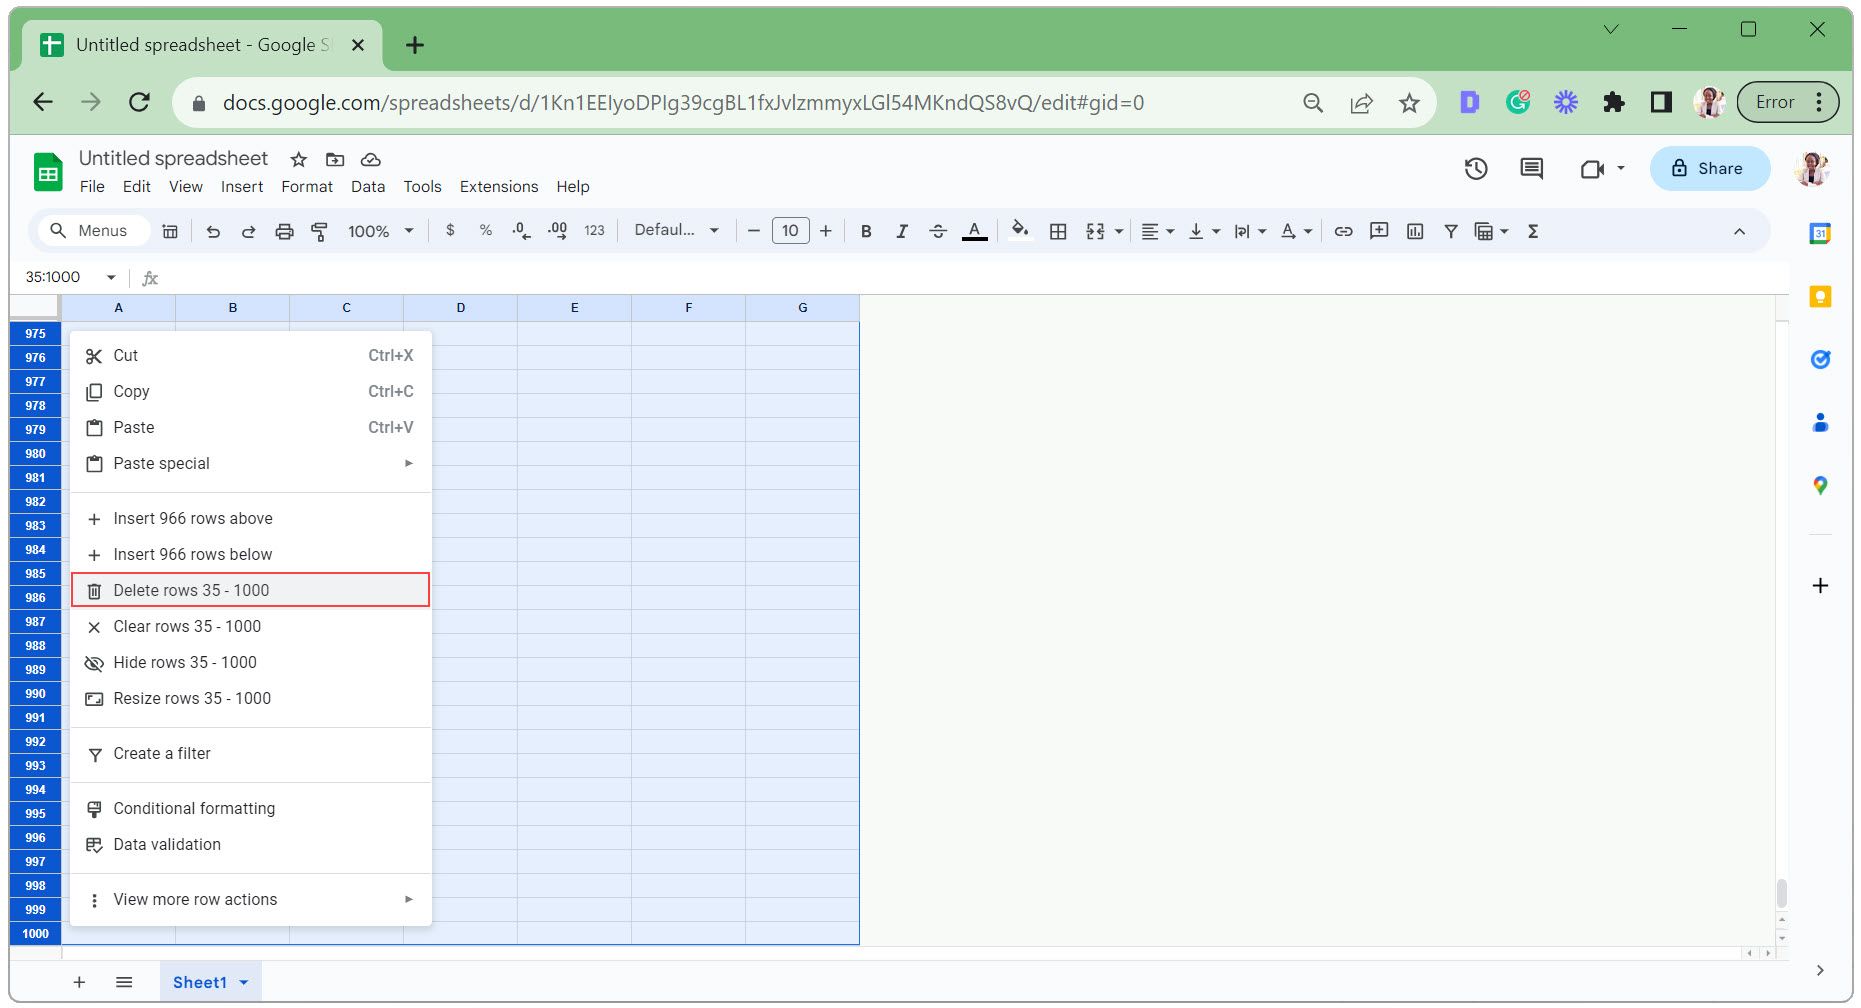
Task: Open the Functions sigma icon
Action: (1532, 231)
